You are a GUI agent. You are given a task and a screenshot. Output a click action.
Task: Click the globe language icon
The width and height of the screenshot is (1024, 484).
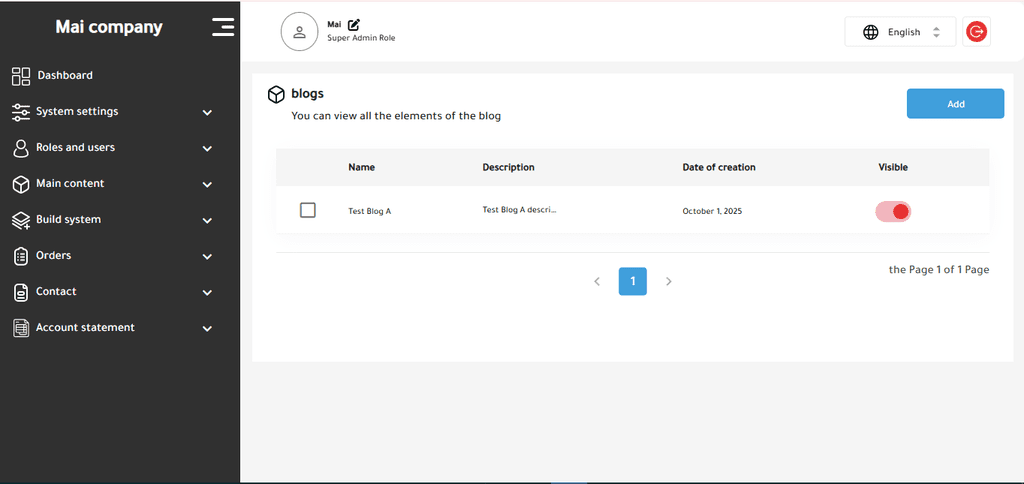pos(871,32)
